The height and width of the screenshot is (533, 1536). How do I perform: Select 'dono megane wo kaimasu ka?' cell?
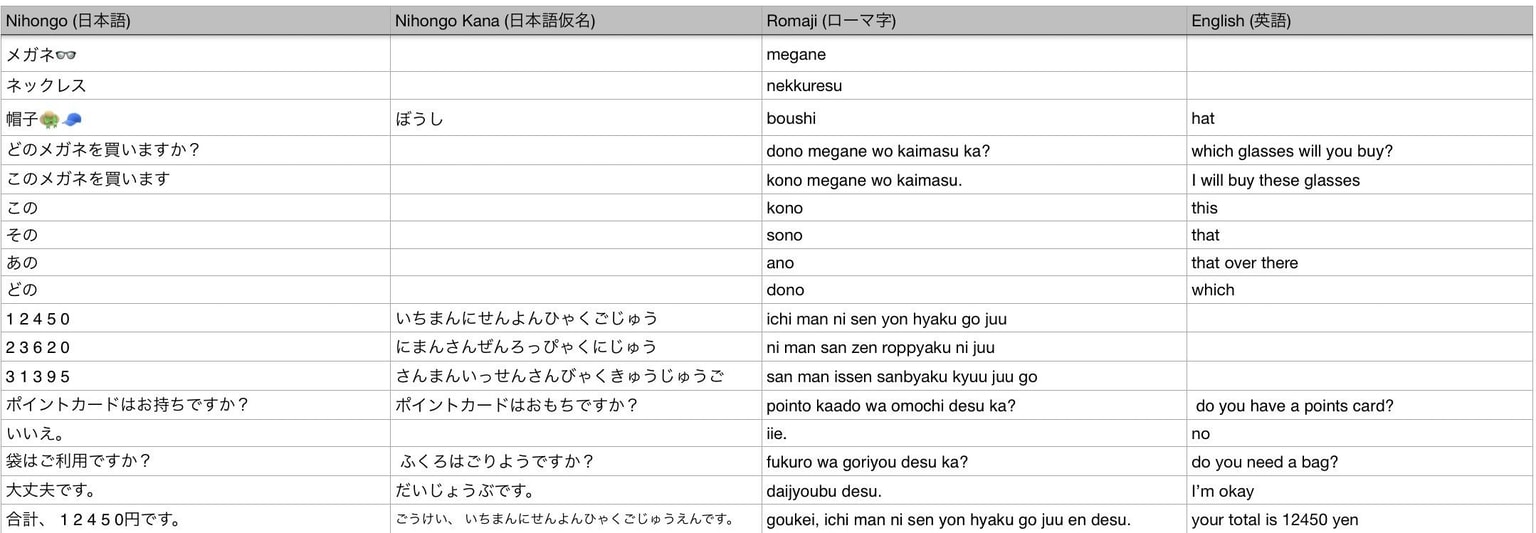974,150
